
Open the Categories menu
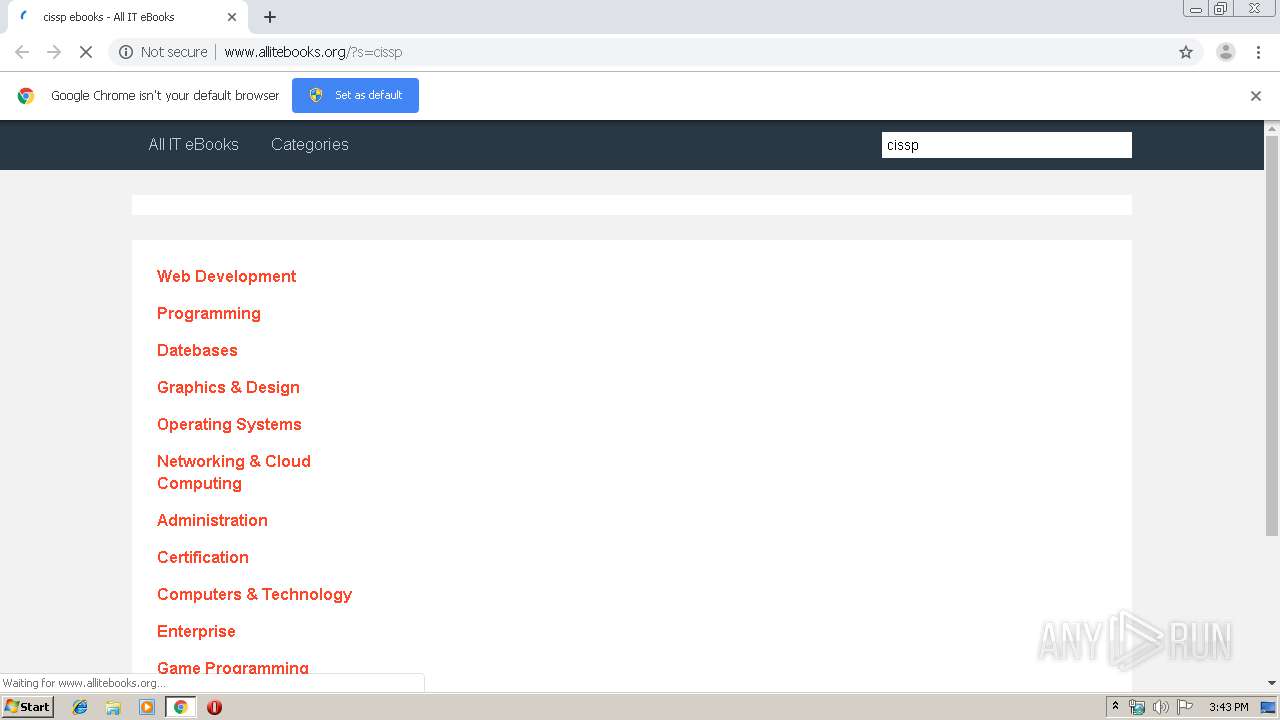310,144
